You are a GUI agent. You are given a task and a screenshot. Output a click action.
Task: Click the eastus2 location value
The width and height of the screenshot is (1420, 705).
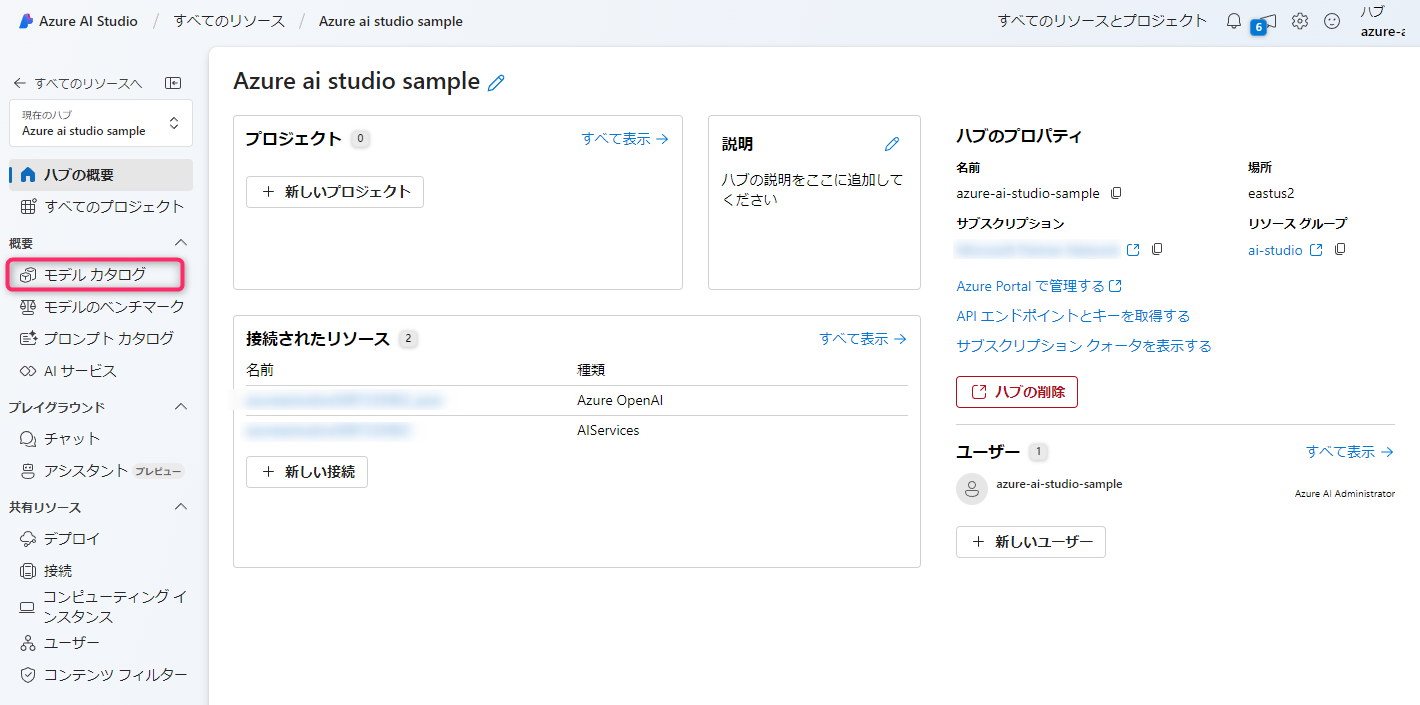(1271, 193)
